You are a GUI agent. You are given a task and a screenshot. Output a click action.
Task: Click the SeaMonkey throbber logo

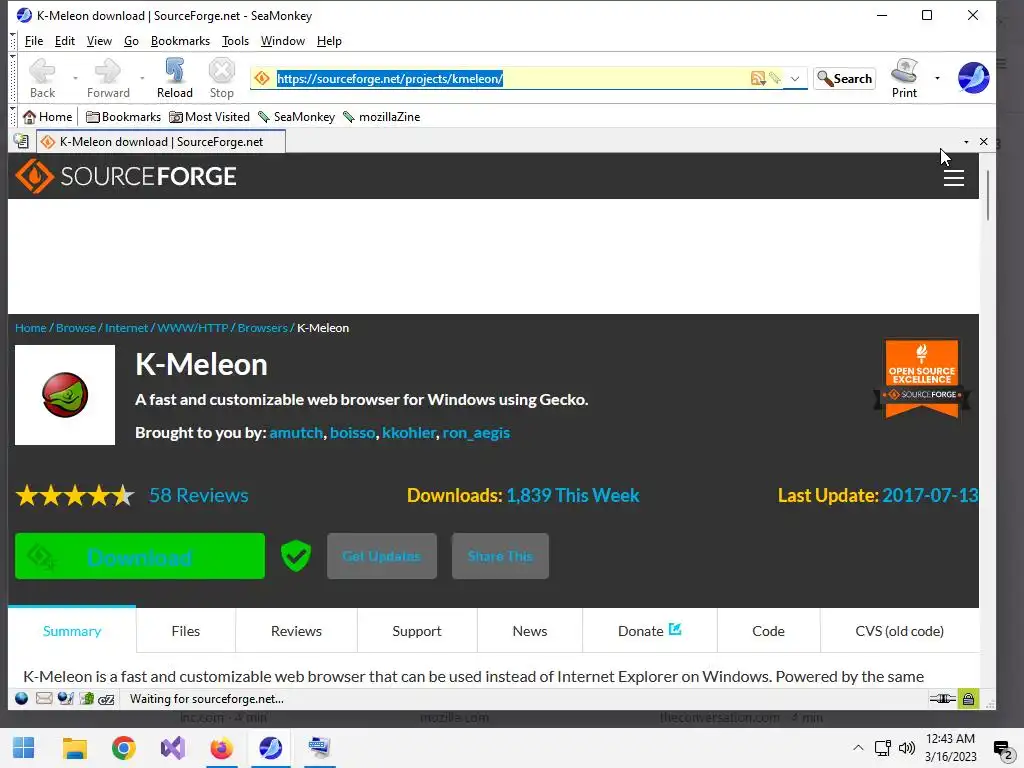(973, 78)
